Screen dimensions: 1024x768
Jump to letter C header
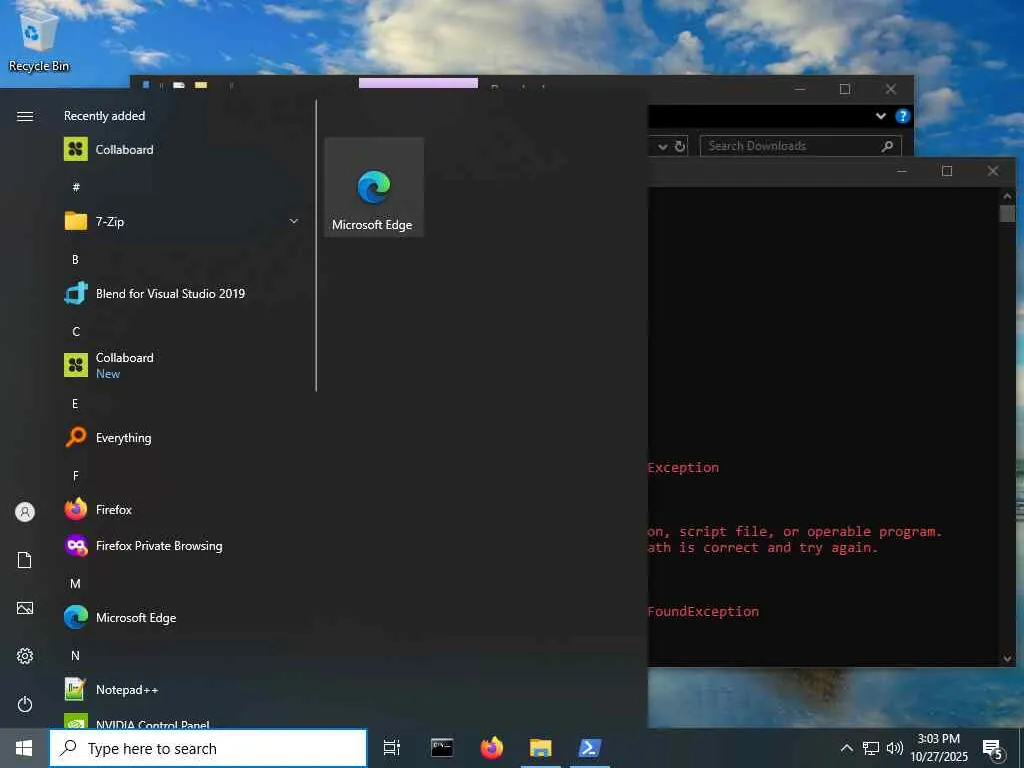76,332
